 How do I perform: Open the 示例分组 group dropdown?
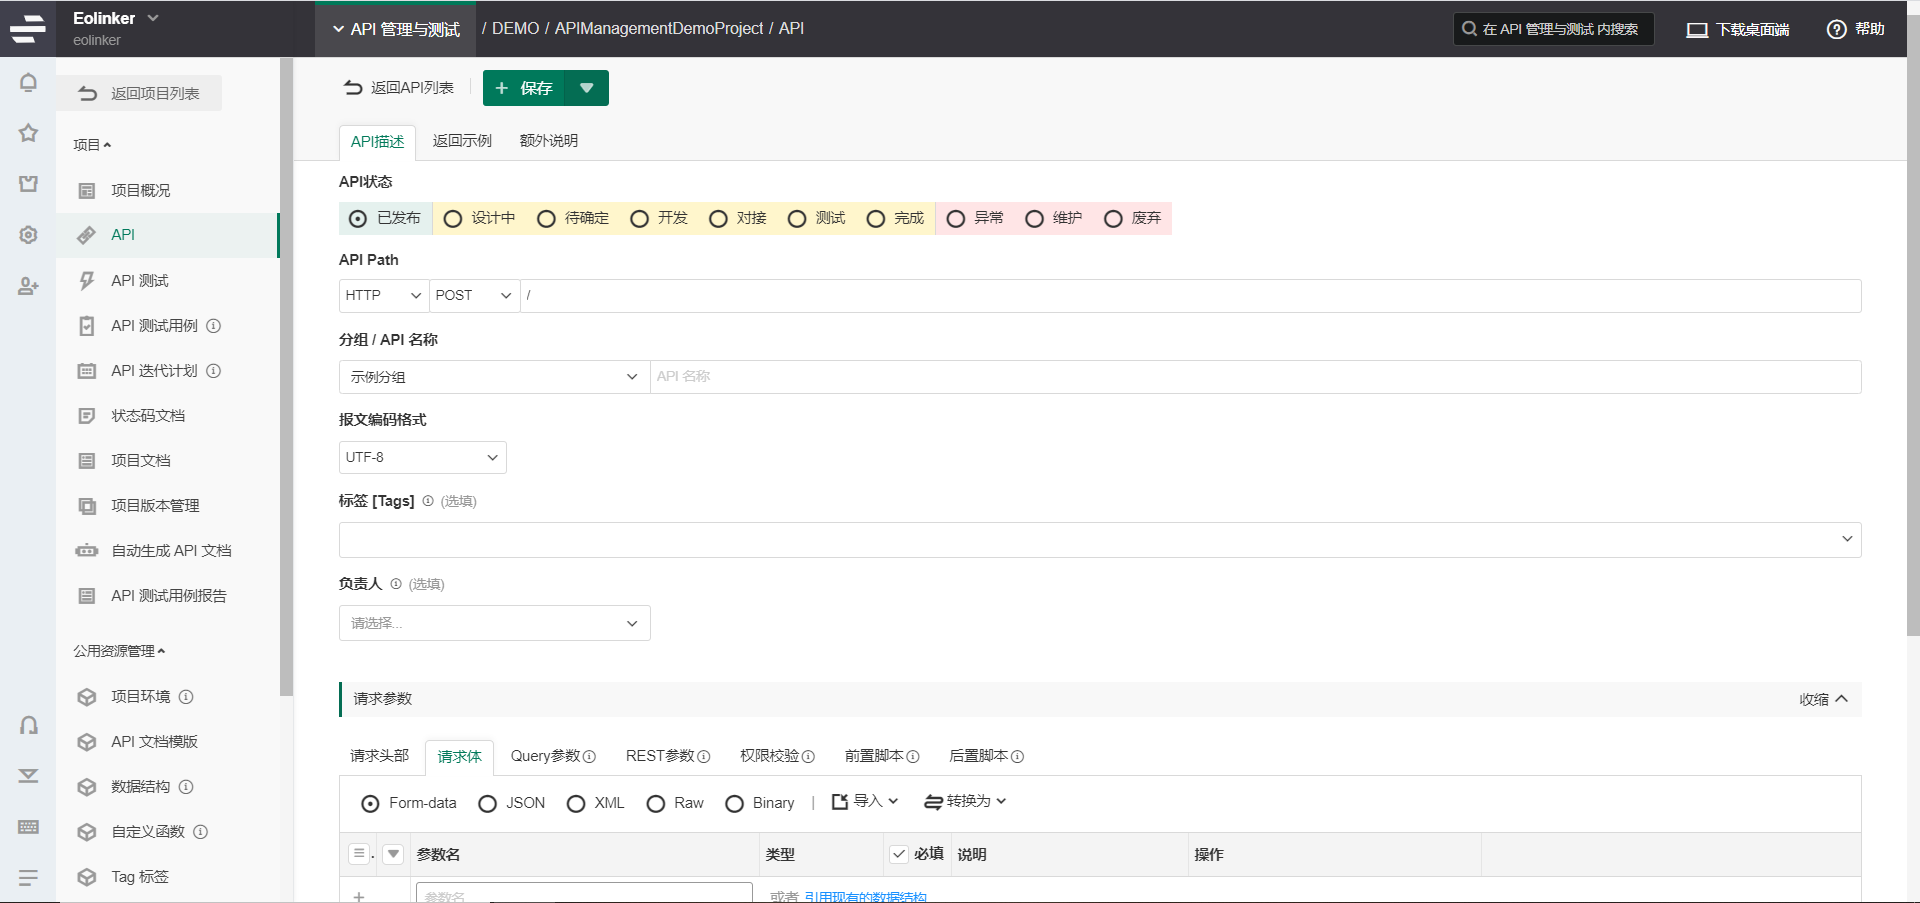[x=494, y=377]
